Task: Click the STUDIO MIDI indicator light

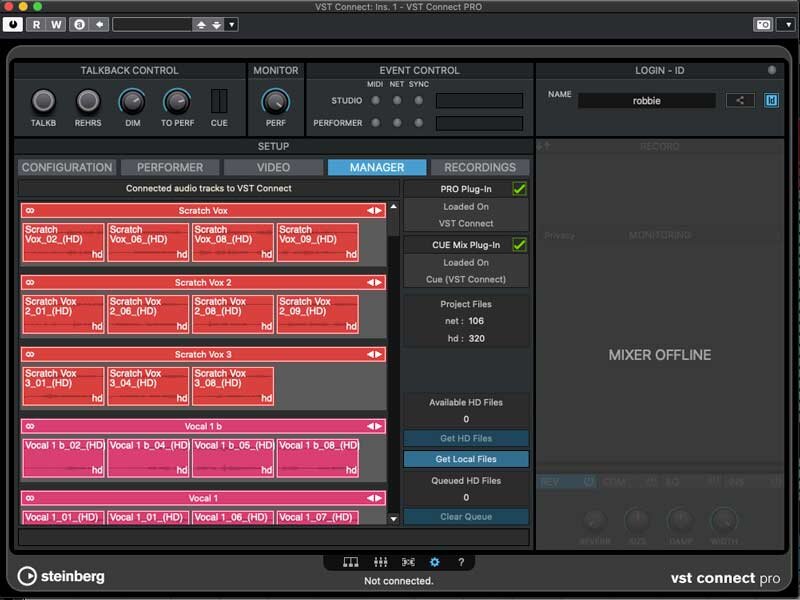Action: pos(376,101)
